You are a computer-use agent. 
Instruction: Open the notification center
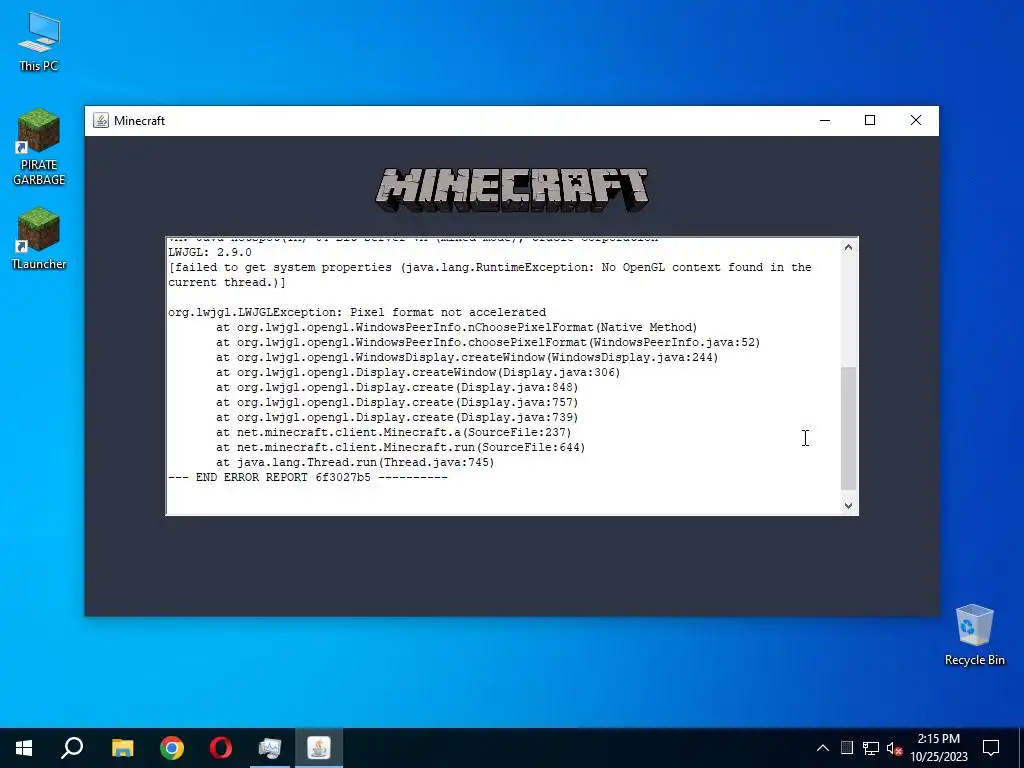[991, 748]
